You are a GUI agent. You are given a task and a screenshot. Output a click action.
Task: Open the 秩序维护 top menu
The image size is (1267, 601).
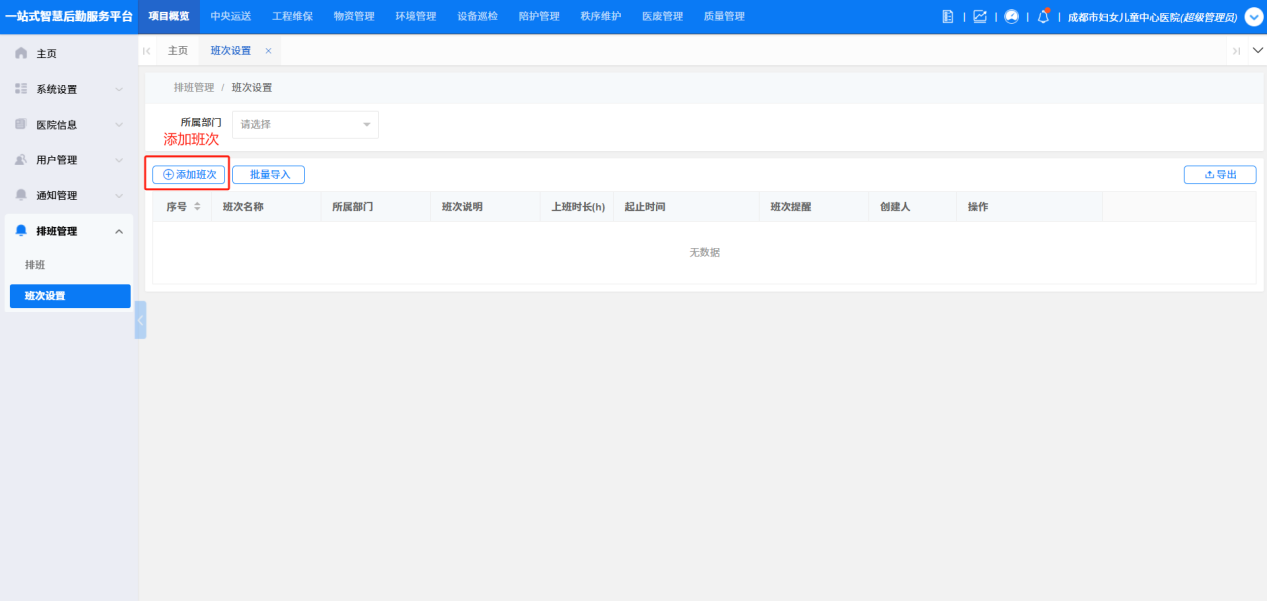coord(600,17)
